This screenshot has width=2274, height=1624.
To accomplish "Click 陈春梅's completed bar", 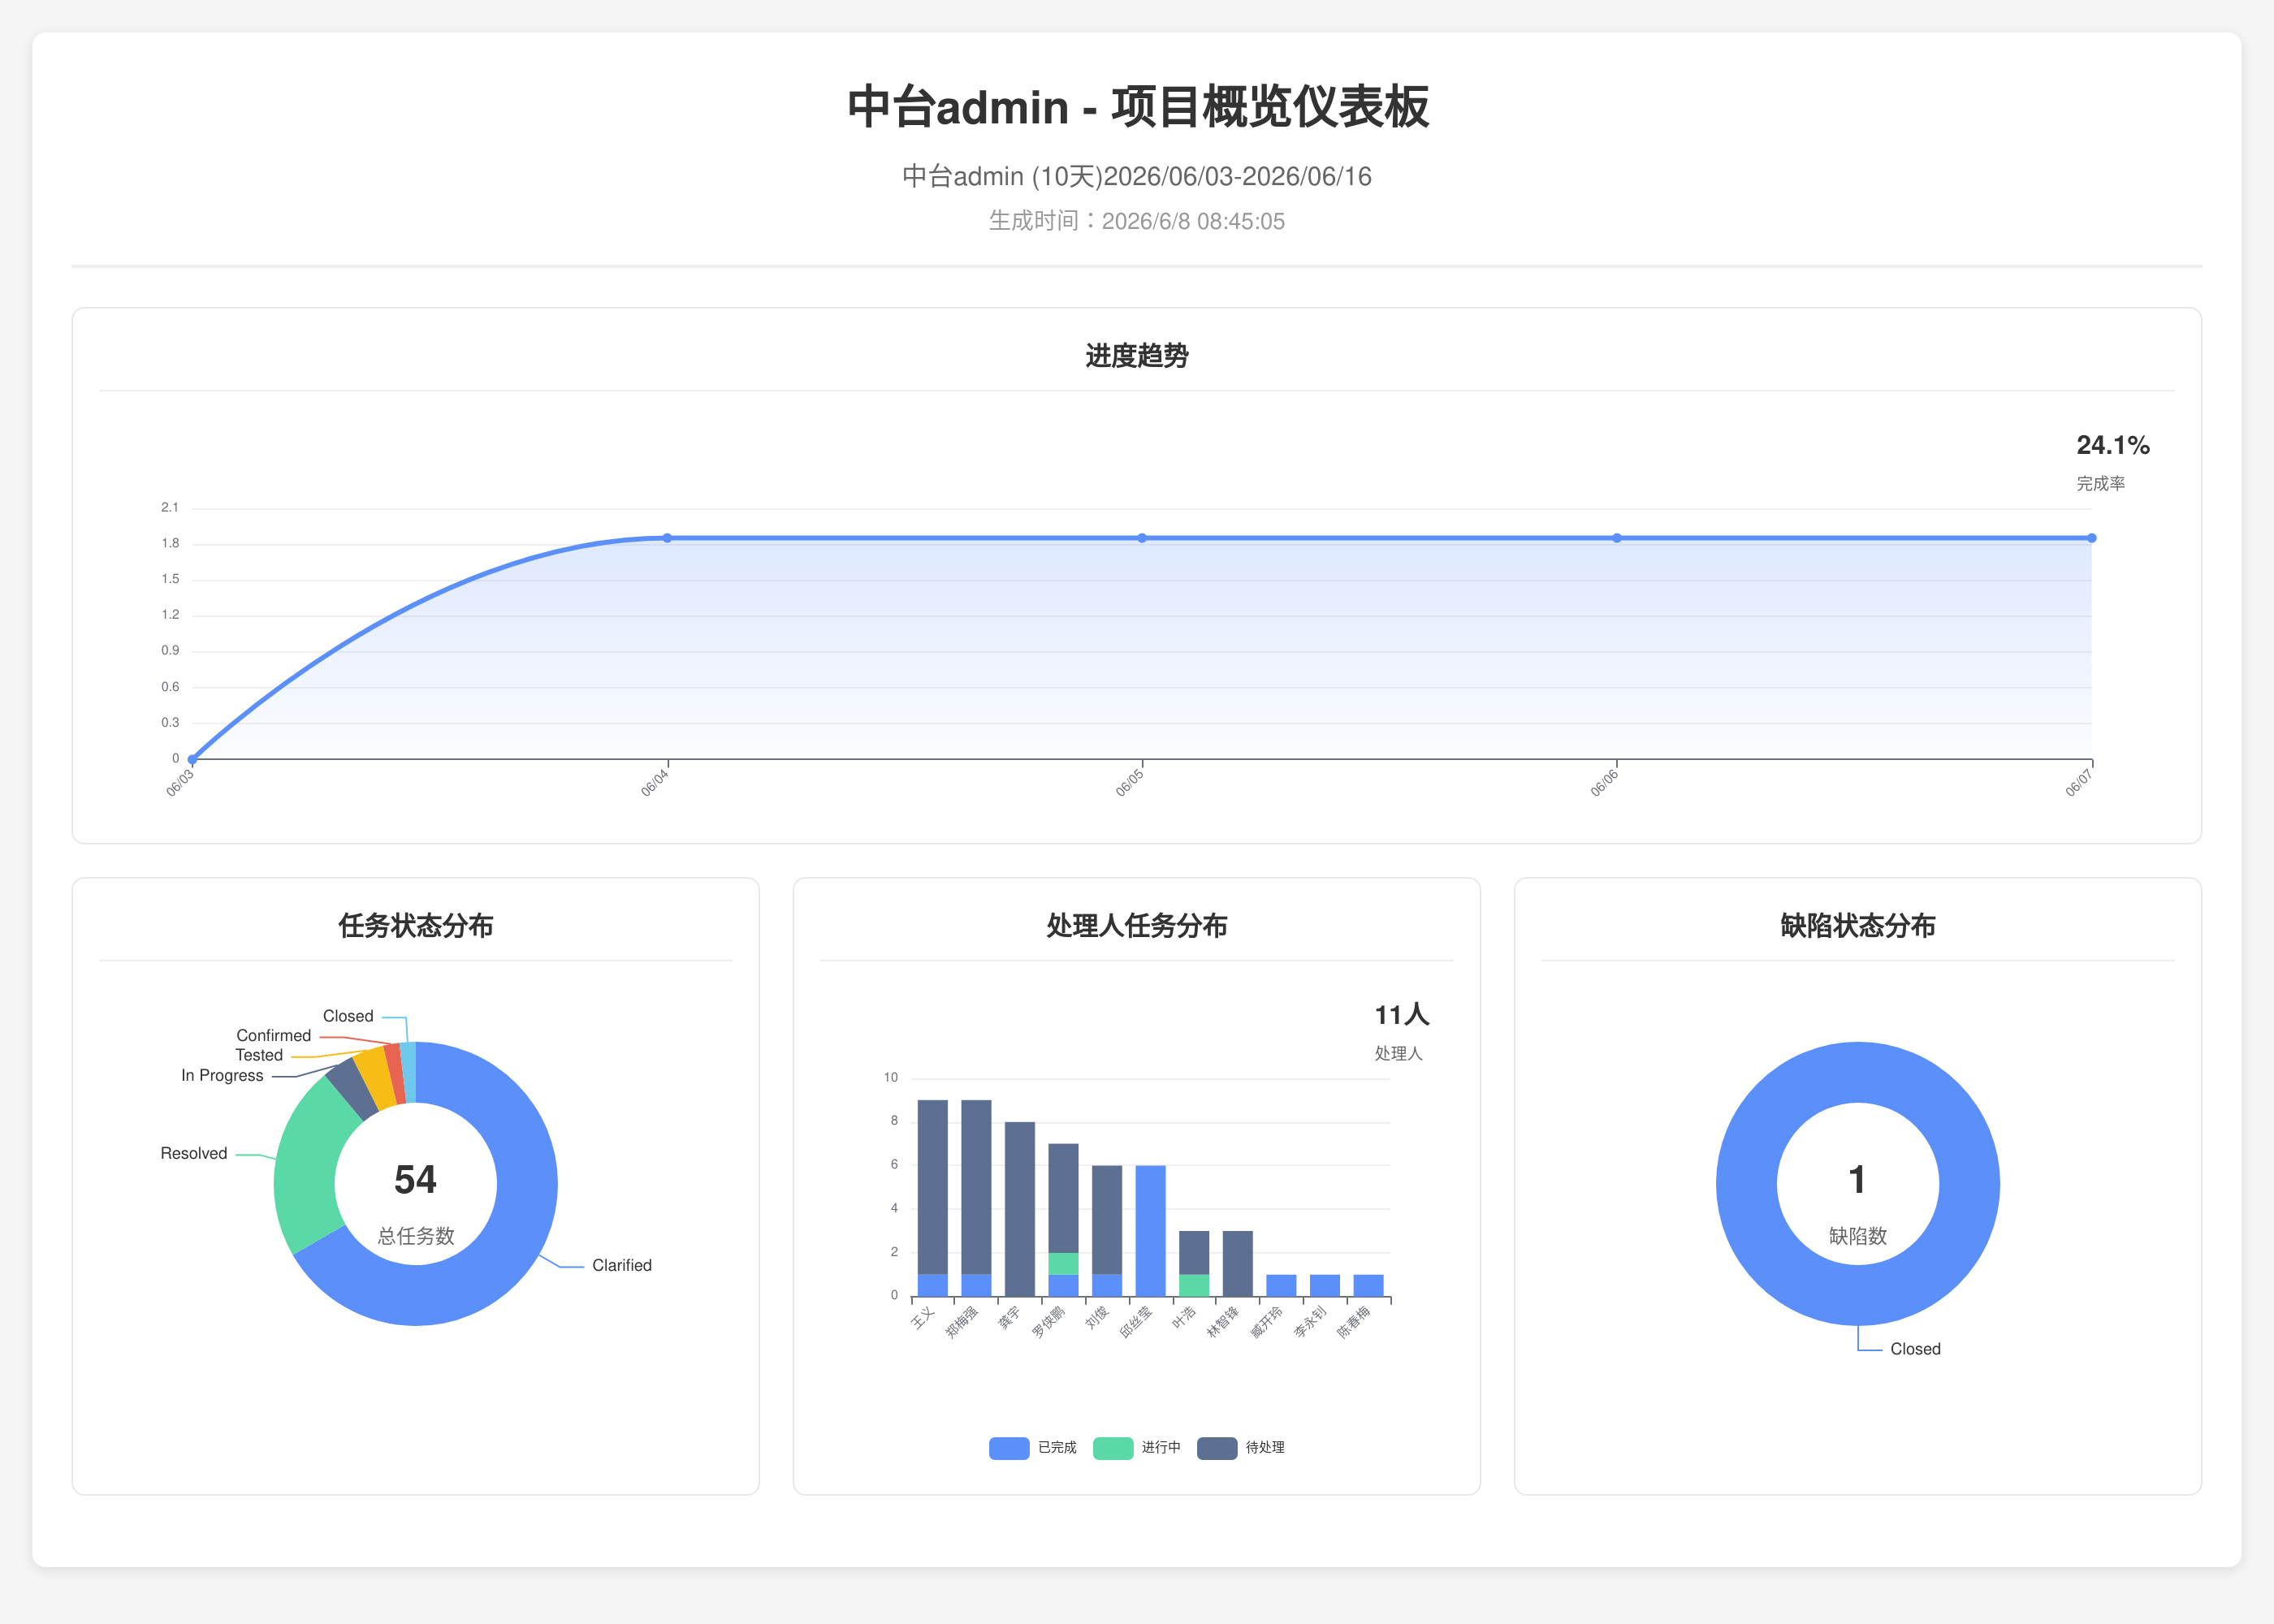I will coord(1368,1286).
